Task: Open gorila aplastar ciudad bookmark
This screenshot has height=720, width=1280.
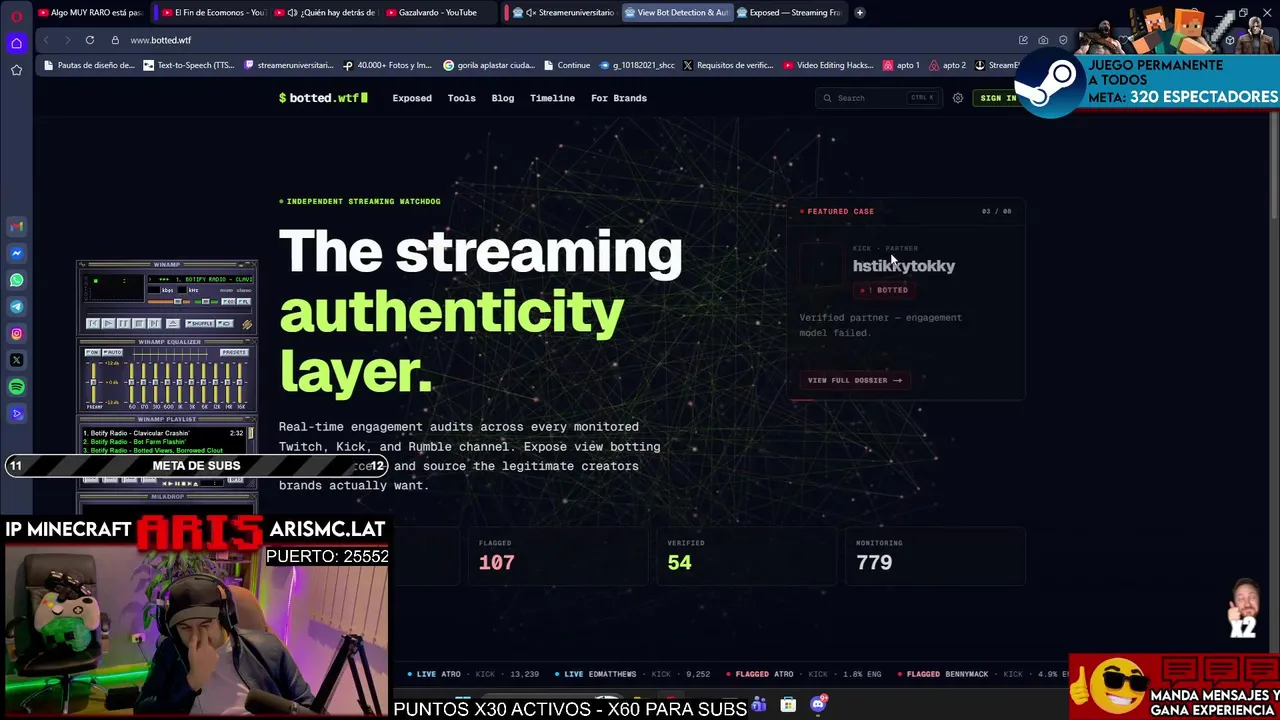Action: (x=490, y=65)
